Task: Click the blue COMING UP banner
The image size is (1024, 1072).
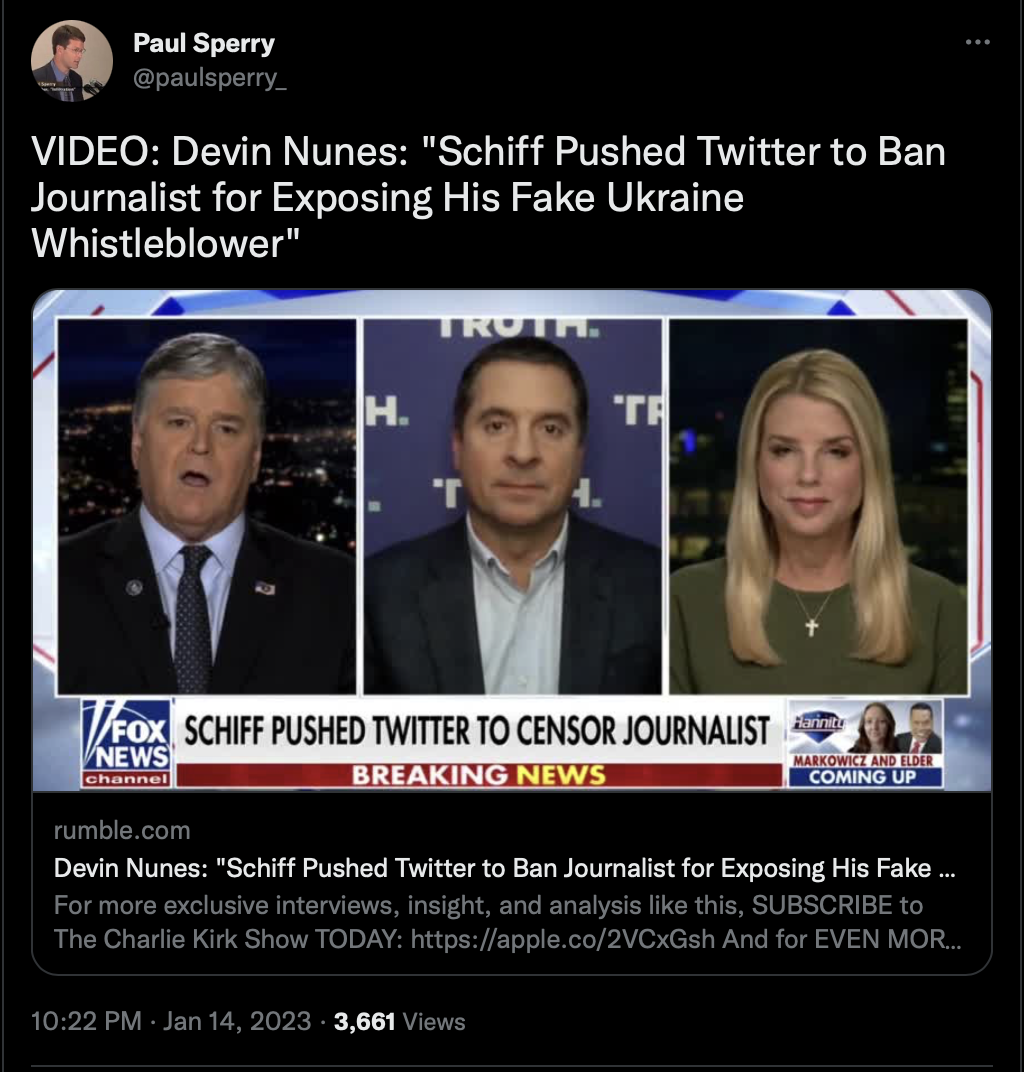Action: [865, 777]
